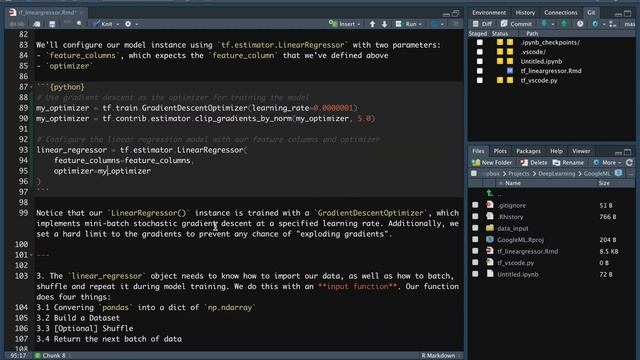Sort files by the Name column header
The image size is (640, 360).
click(545, 183)
